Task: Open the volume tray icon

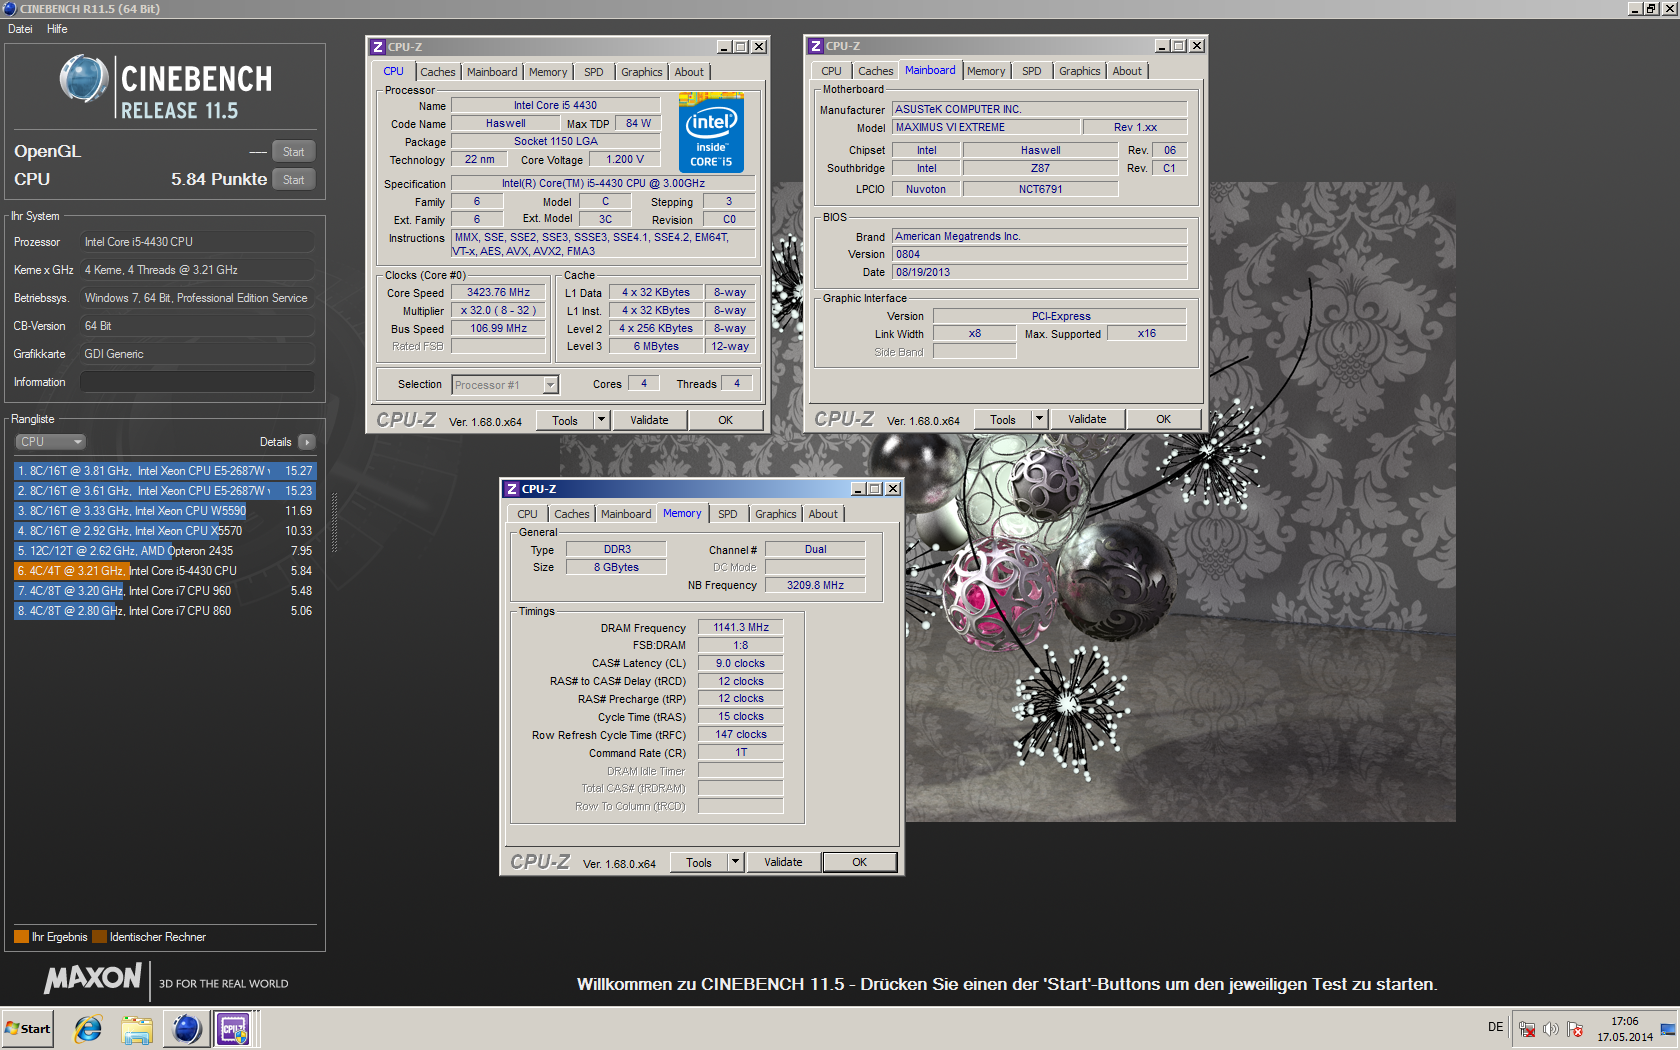Action: point(1551,1029)
